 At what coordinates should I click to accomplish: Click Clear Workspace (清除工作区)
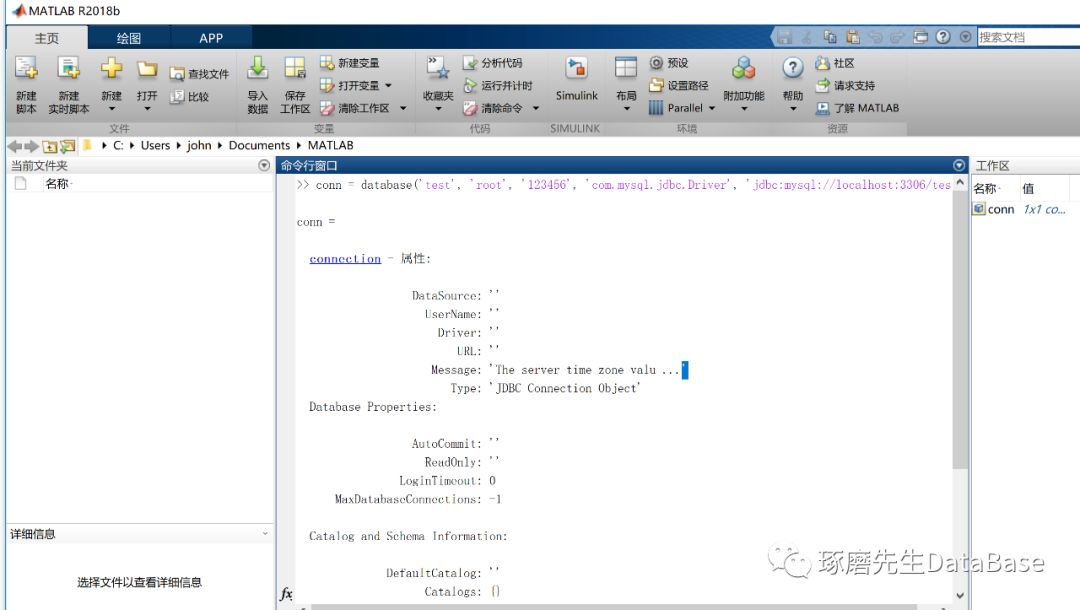pos(355,108)
